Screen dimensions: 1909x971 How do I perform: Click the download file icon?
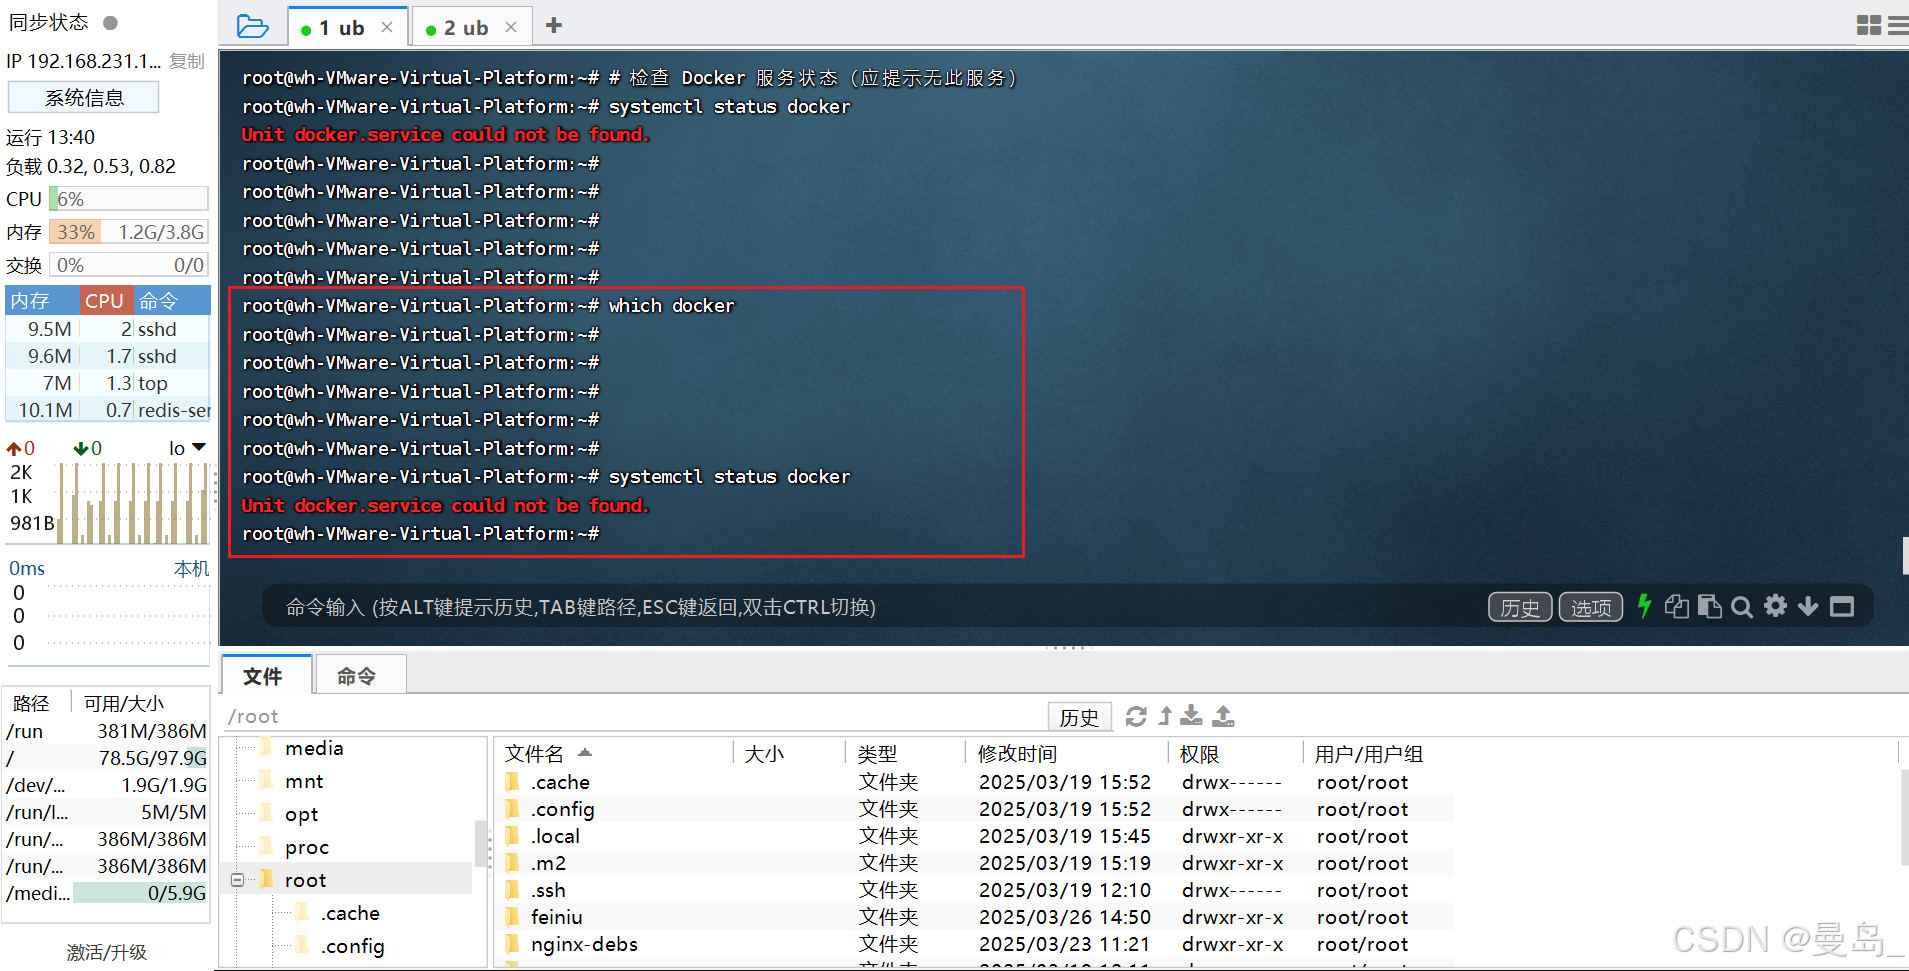point(1191,716)
